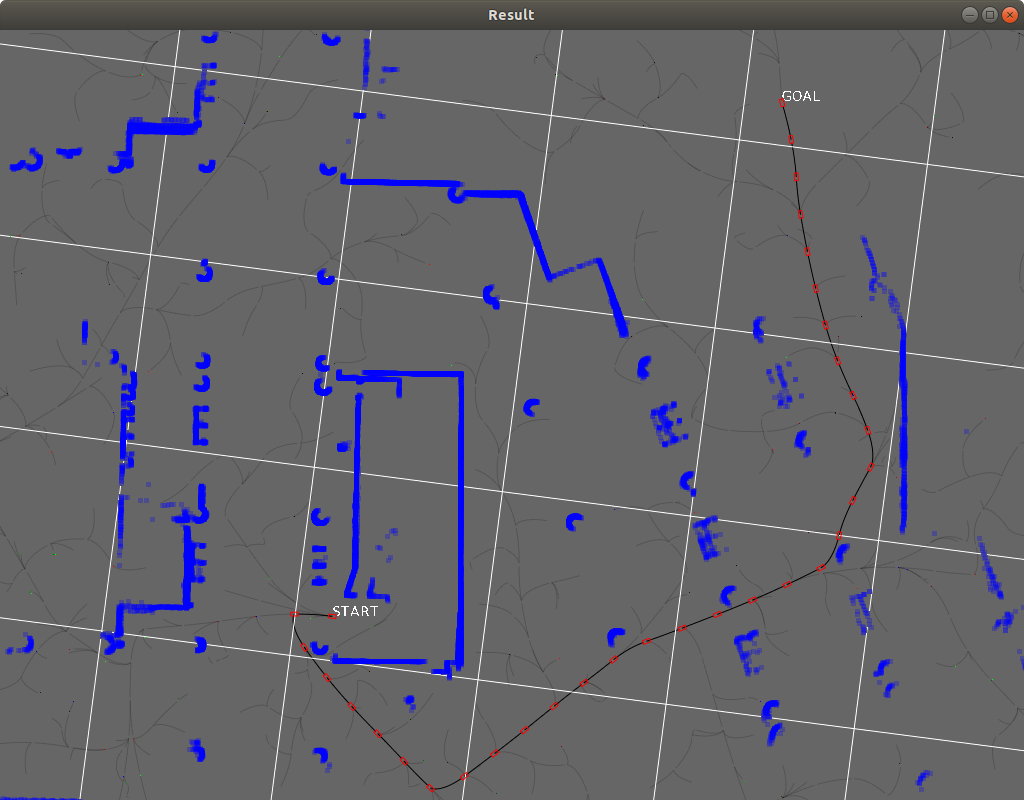The image size is (1024, 800).
Task: Click the C-shaped blue obstacle near map center
Action: [x=530, y=407]
